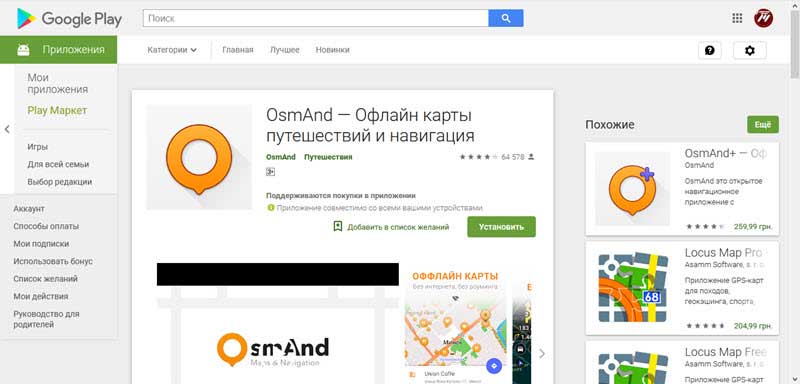Click Использовать бонус link
800x384 pixels.
[x=53, y=261]
